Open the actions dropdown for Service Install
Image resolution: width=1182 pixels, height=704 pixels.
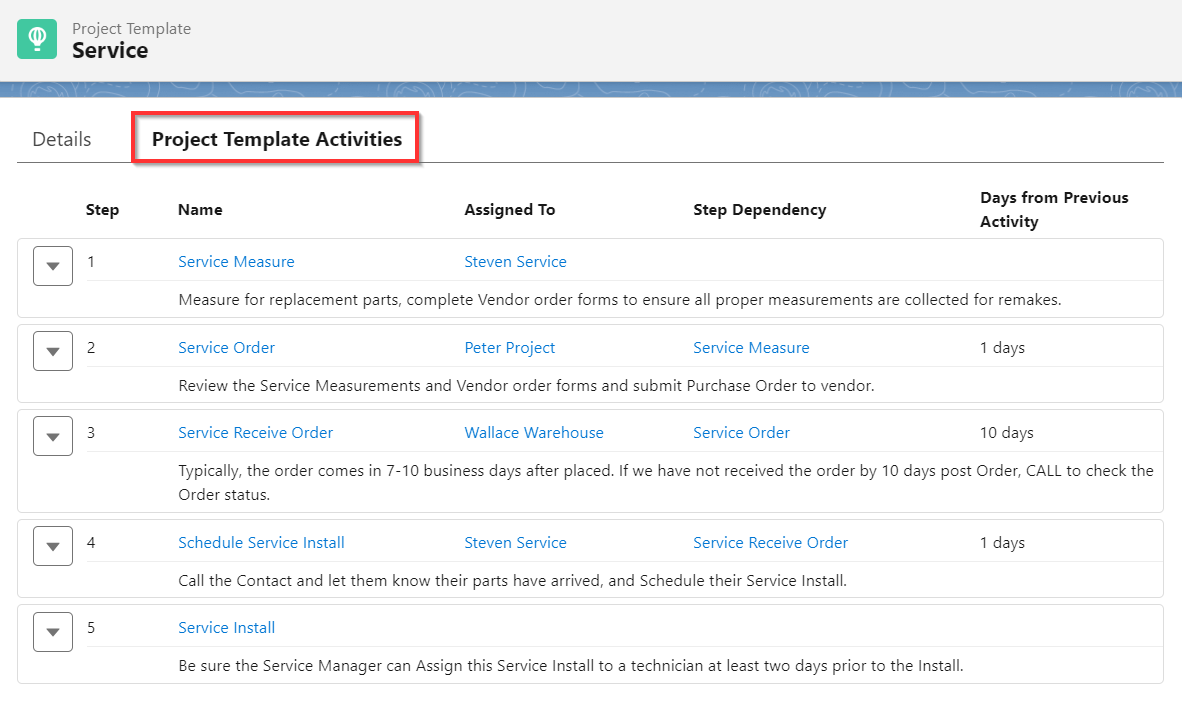pos(52,631)
